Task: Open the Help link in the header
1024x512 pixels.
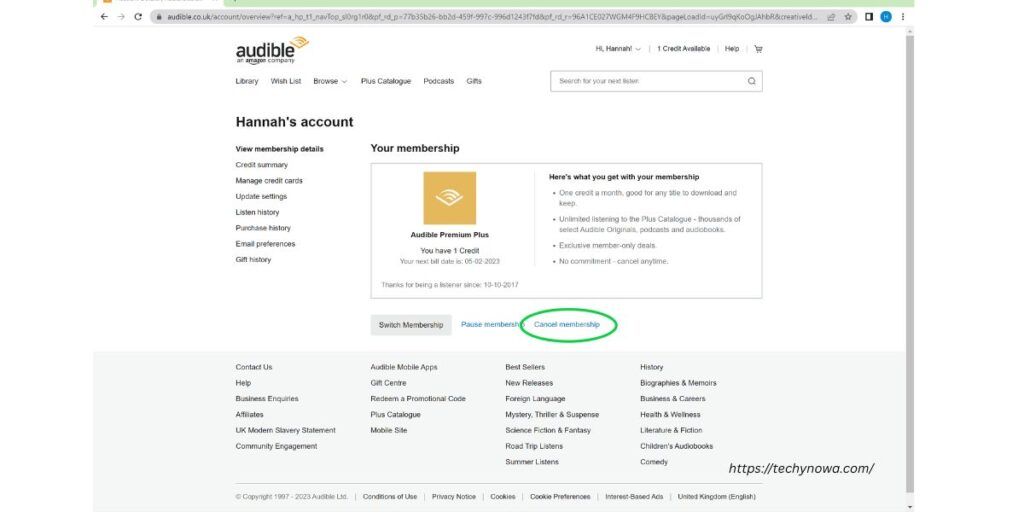Action: [x=732, y=49]
